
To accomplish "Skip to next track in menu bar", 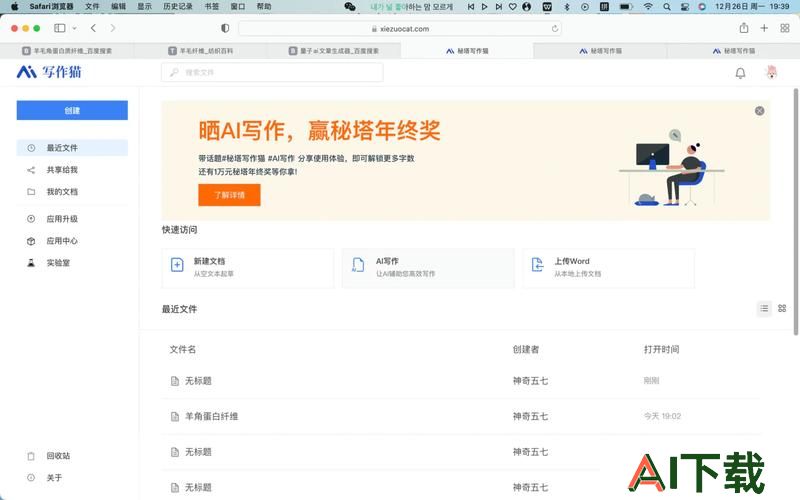I will (498, 7).
